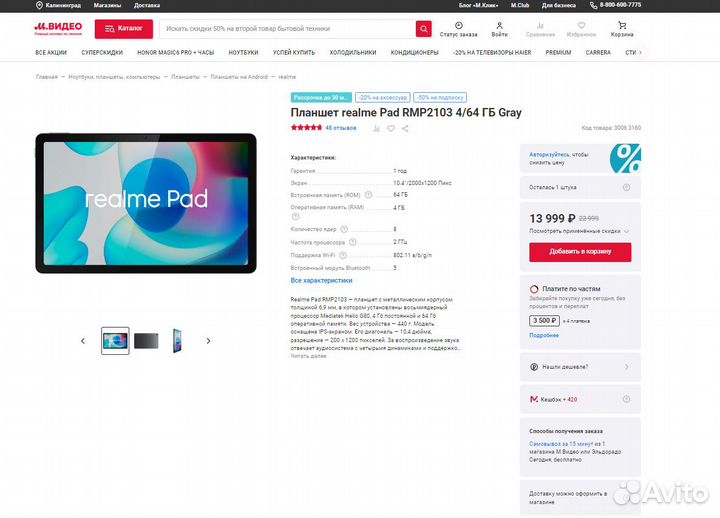The width and height of the screenshot is (720, 518).
Task: Open the cart icon (Корзина)
Action: 622,28
